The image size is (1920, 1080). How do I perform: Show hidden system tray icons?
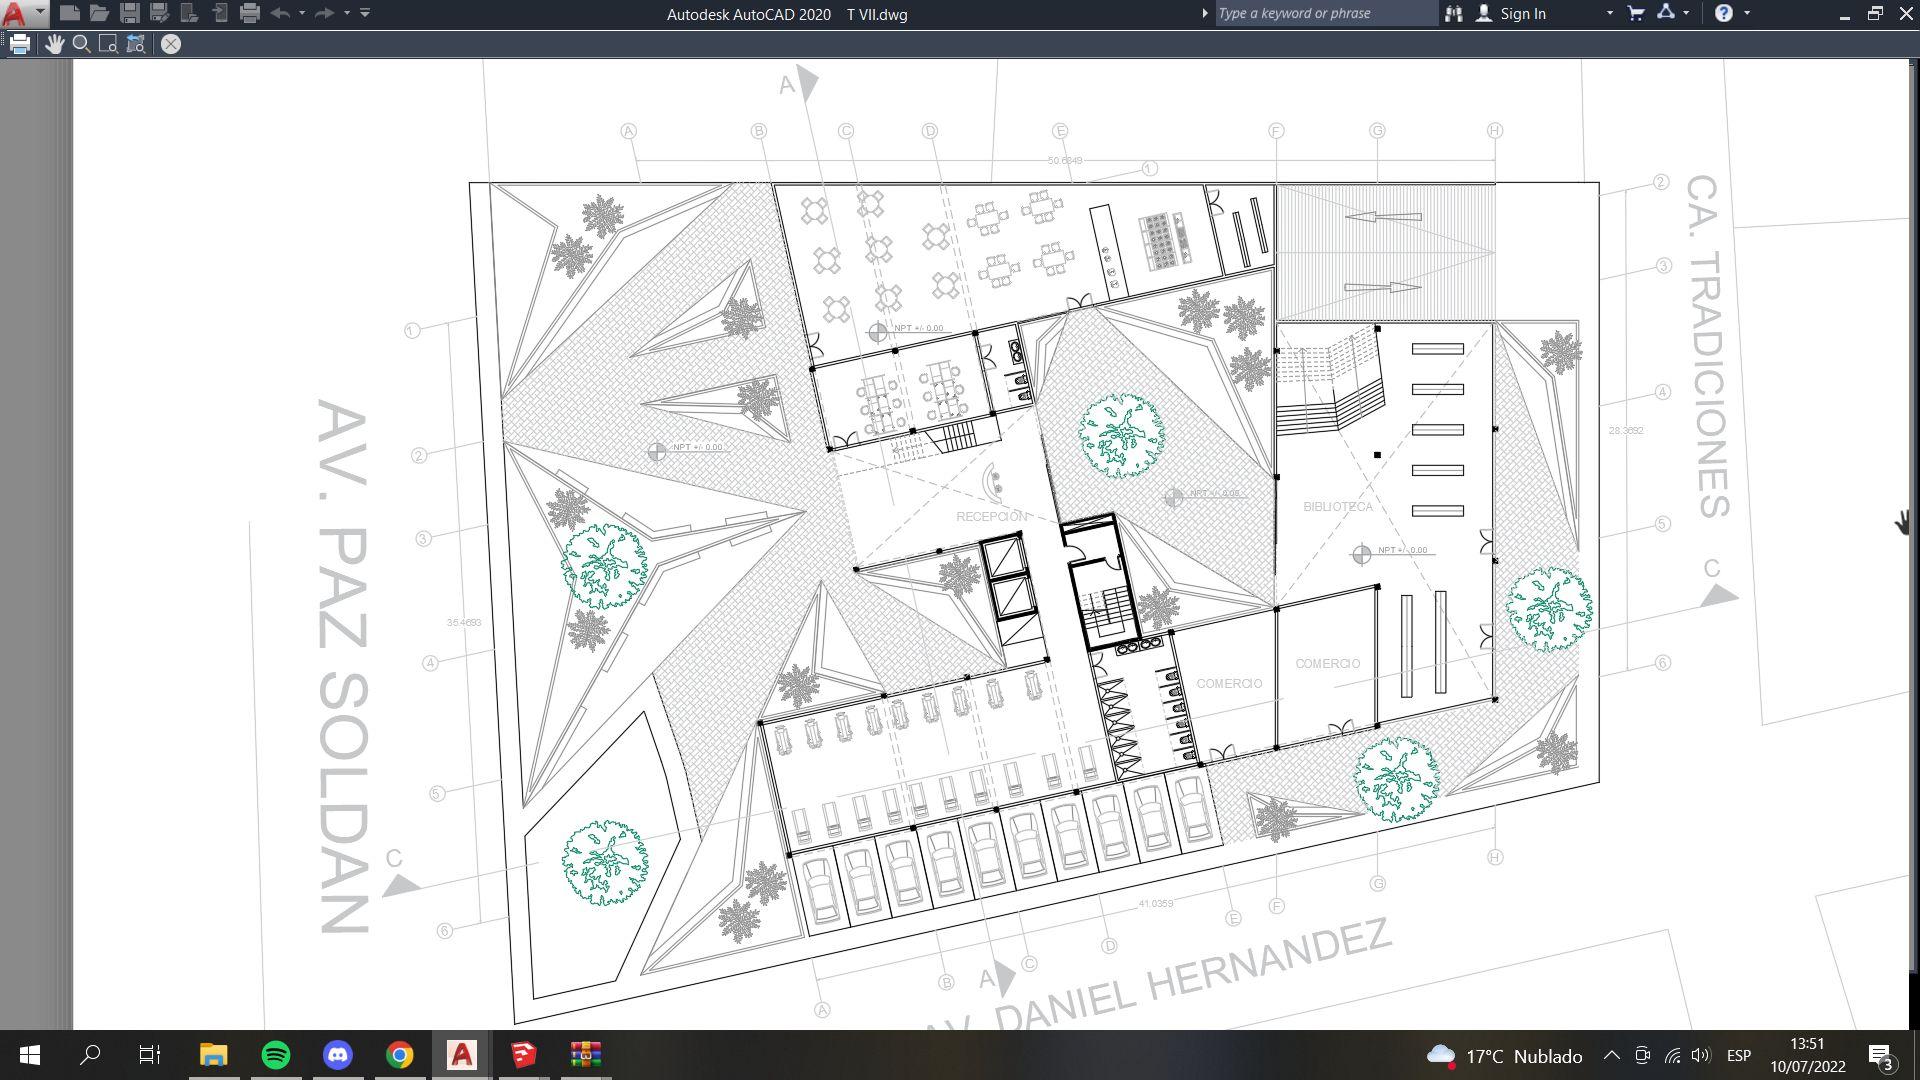[x=1611, y=1055]
